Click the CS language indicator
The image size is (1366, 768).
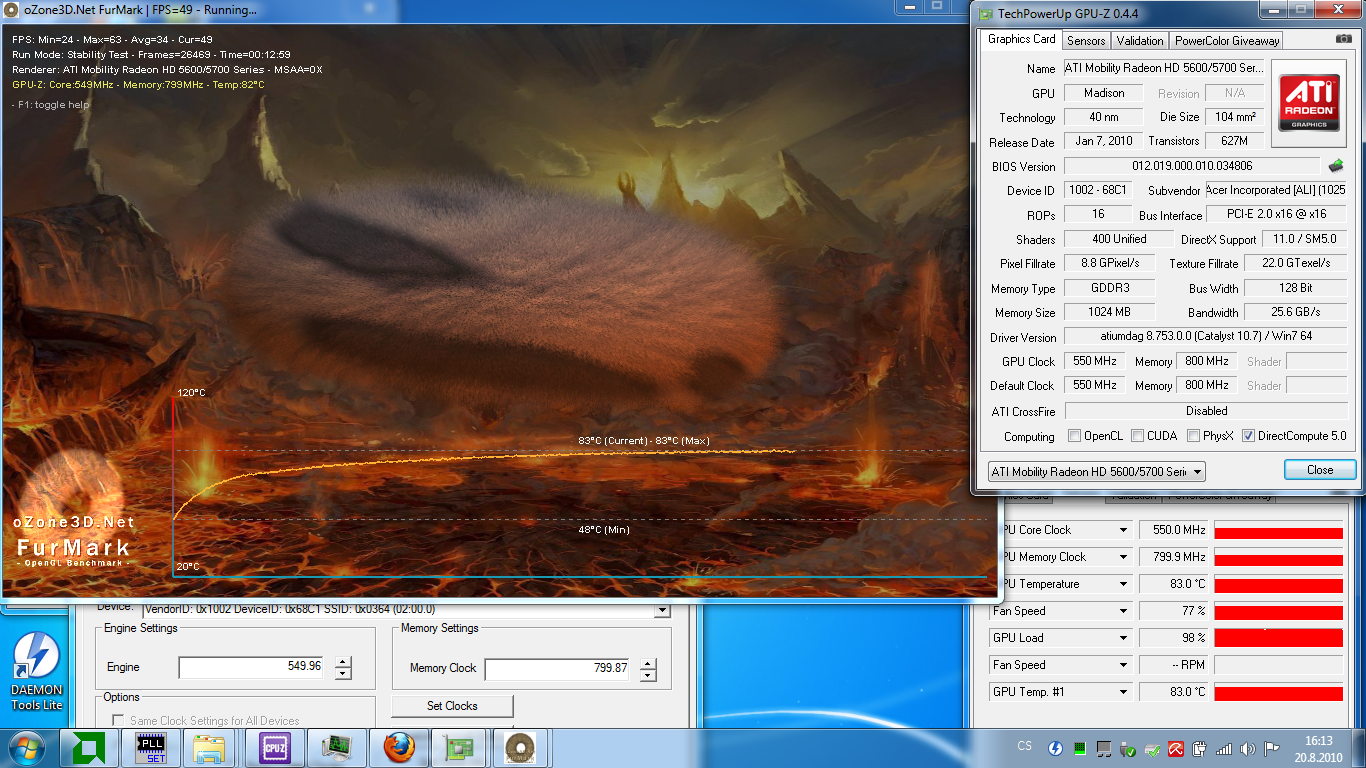click(1024, 746)
